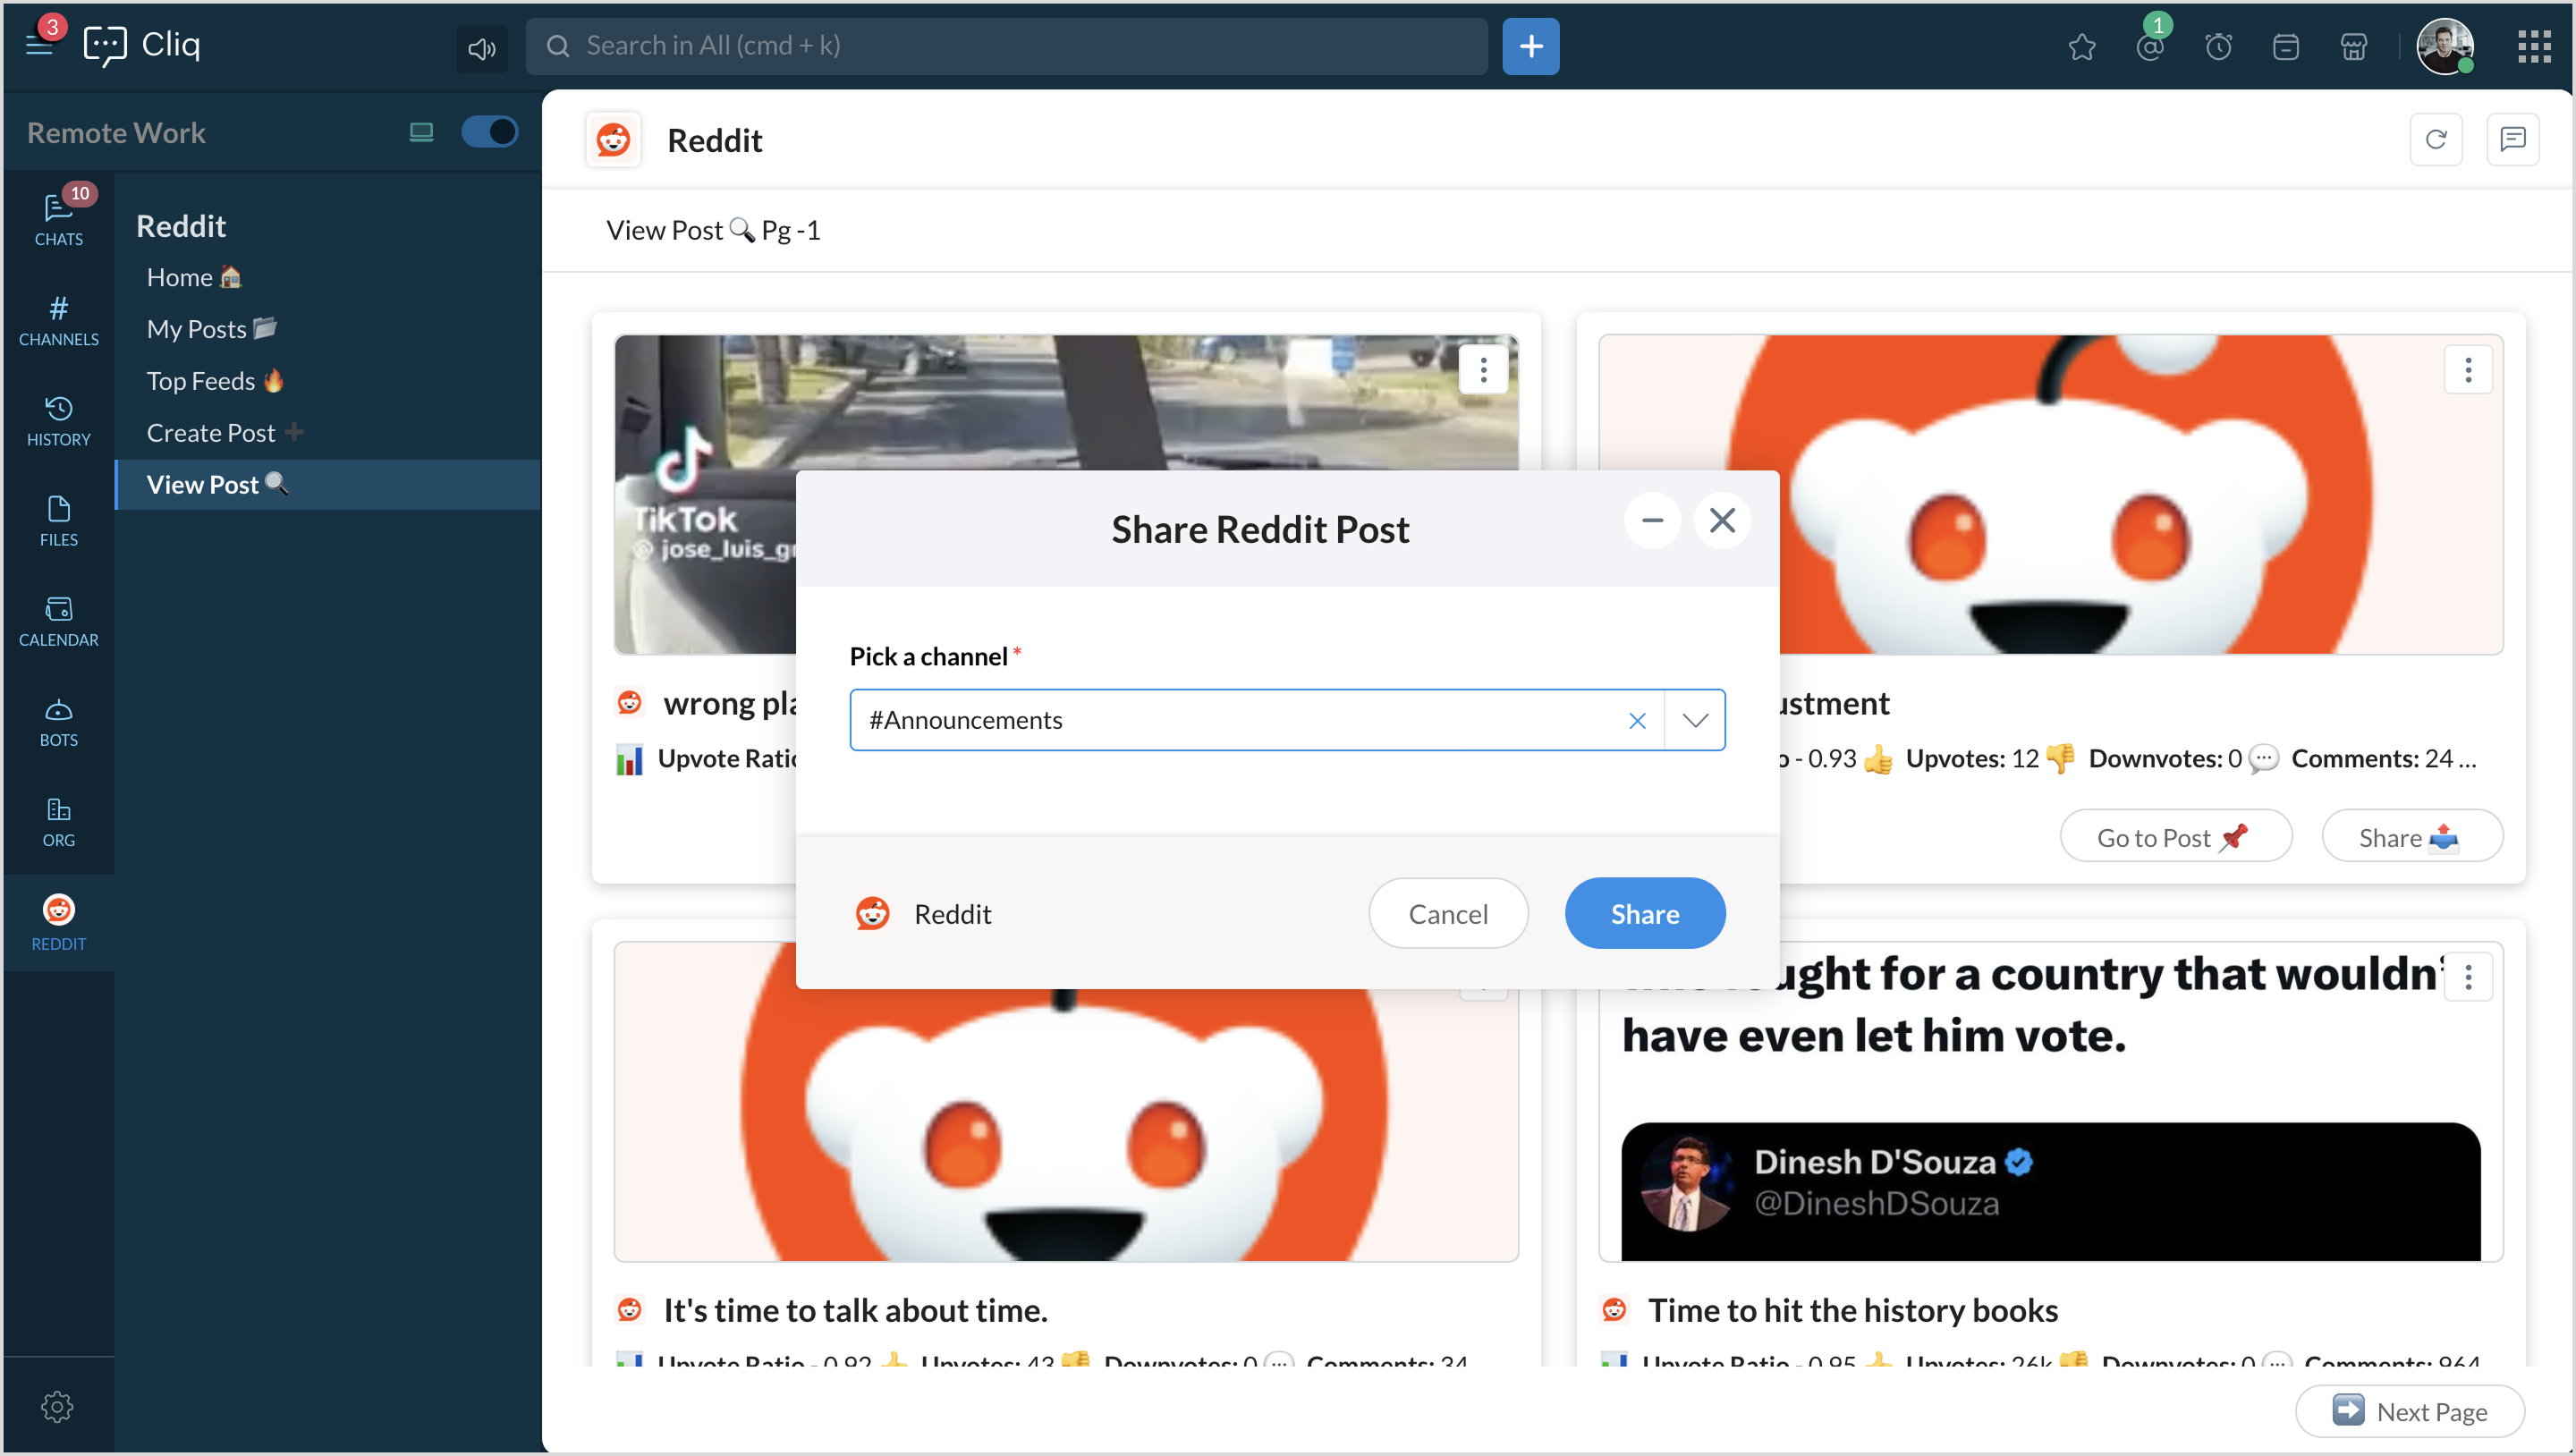This screenshot has width=2576, height=1456.
Task: Open the marketplace store icon
Action: (x=2353, y=47)
